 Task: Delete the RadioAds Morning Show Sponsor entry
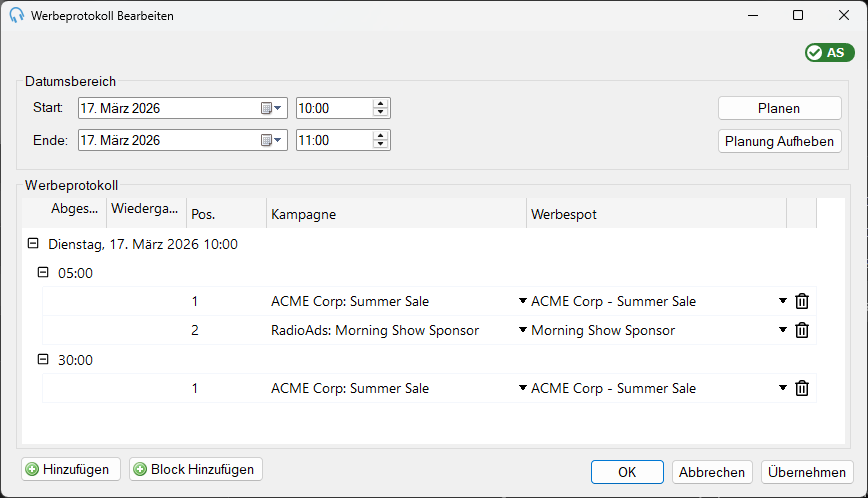point(802,330)
